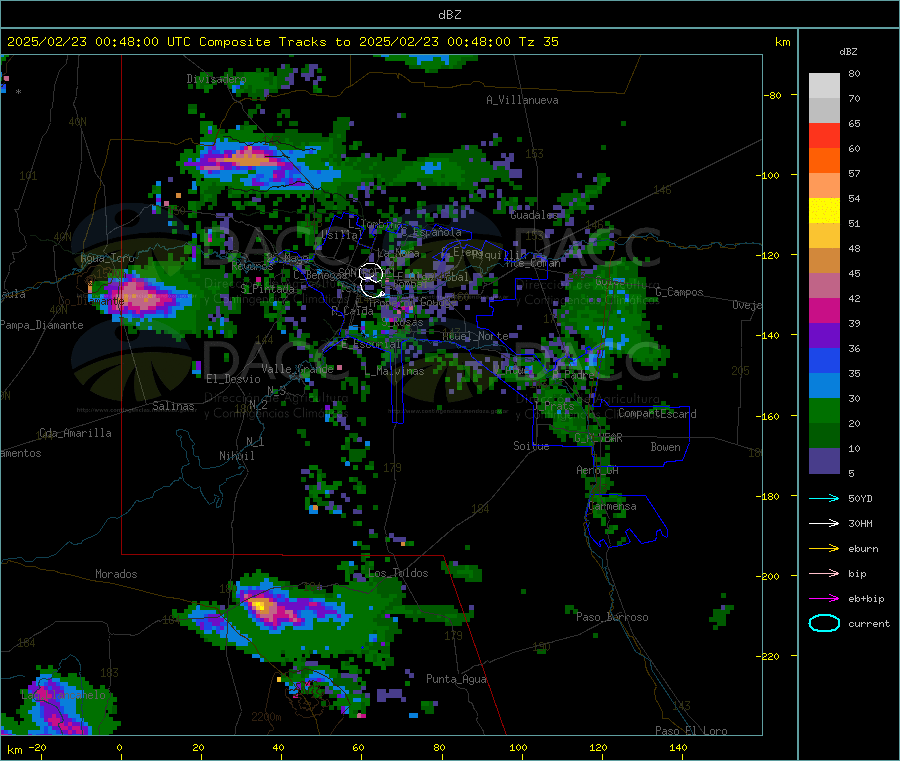Click the Soitue map label
This screenshot has height=761, width=900.
click(x=531, y=446)
